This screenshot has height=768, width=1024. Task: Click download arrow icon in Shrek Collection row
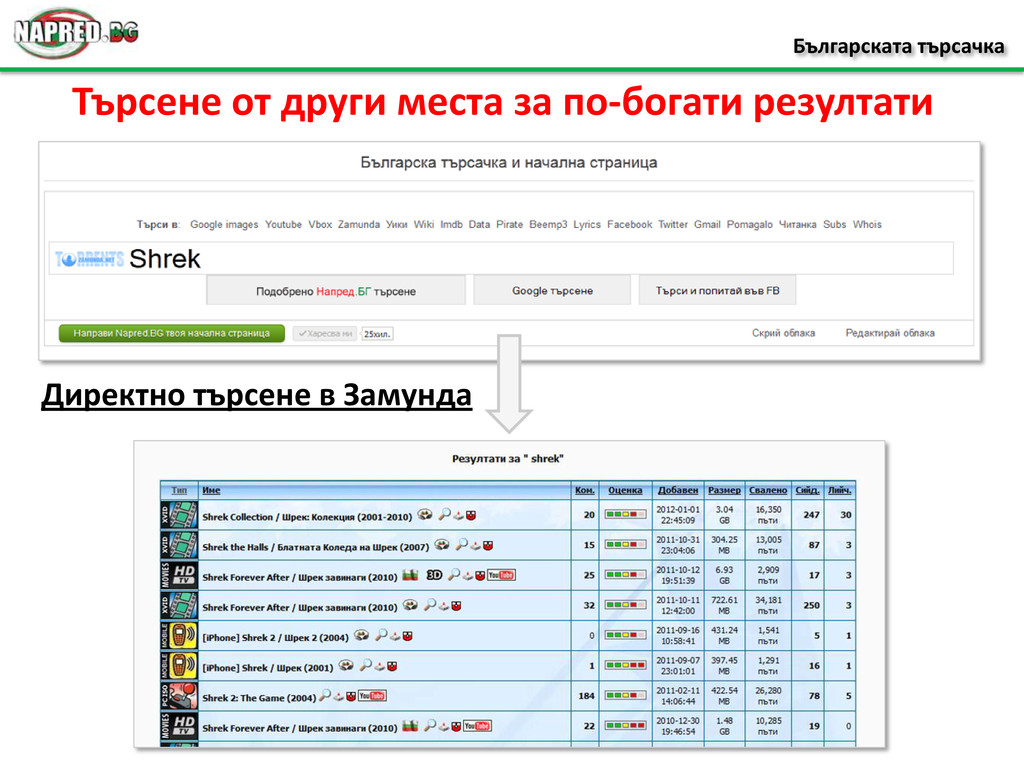[x=458, y=516]
